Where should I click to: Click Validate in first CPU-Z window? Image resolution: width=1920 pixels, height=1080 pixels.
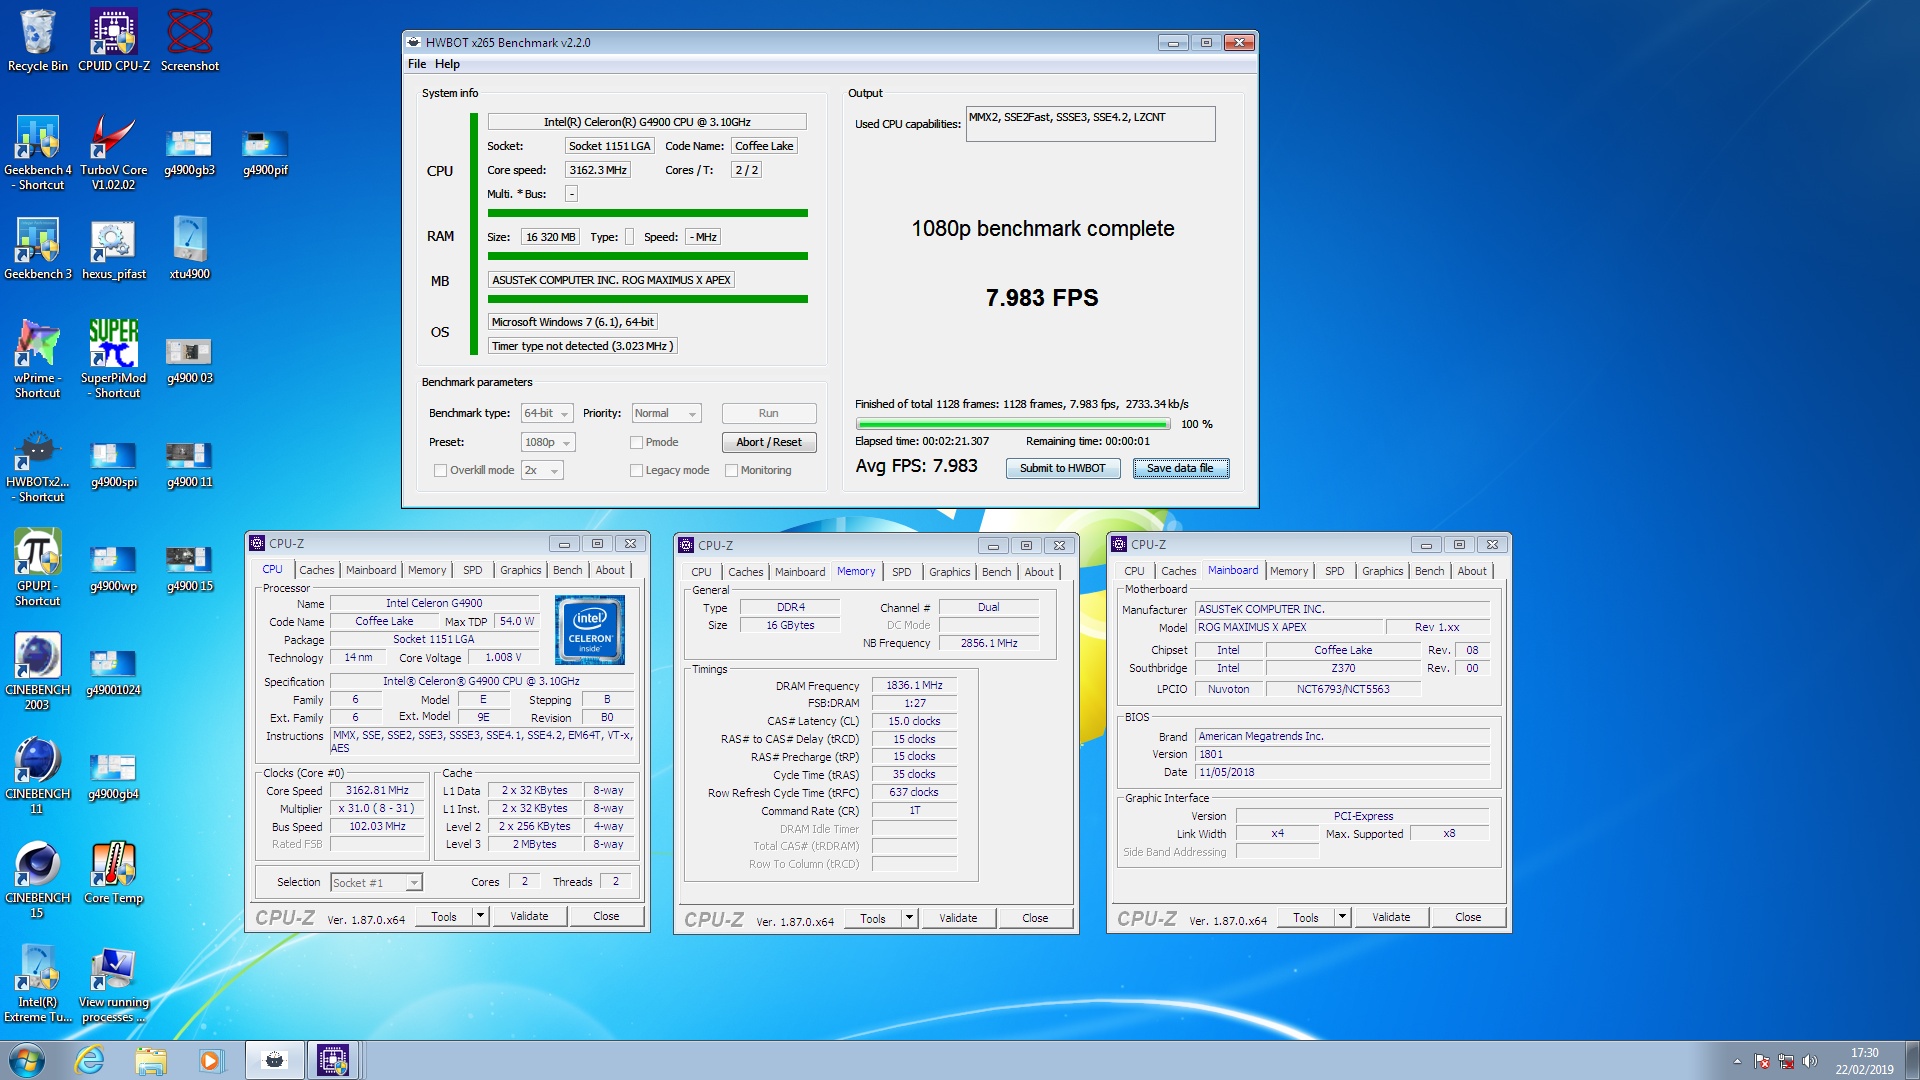coord(529,916)
